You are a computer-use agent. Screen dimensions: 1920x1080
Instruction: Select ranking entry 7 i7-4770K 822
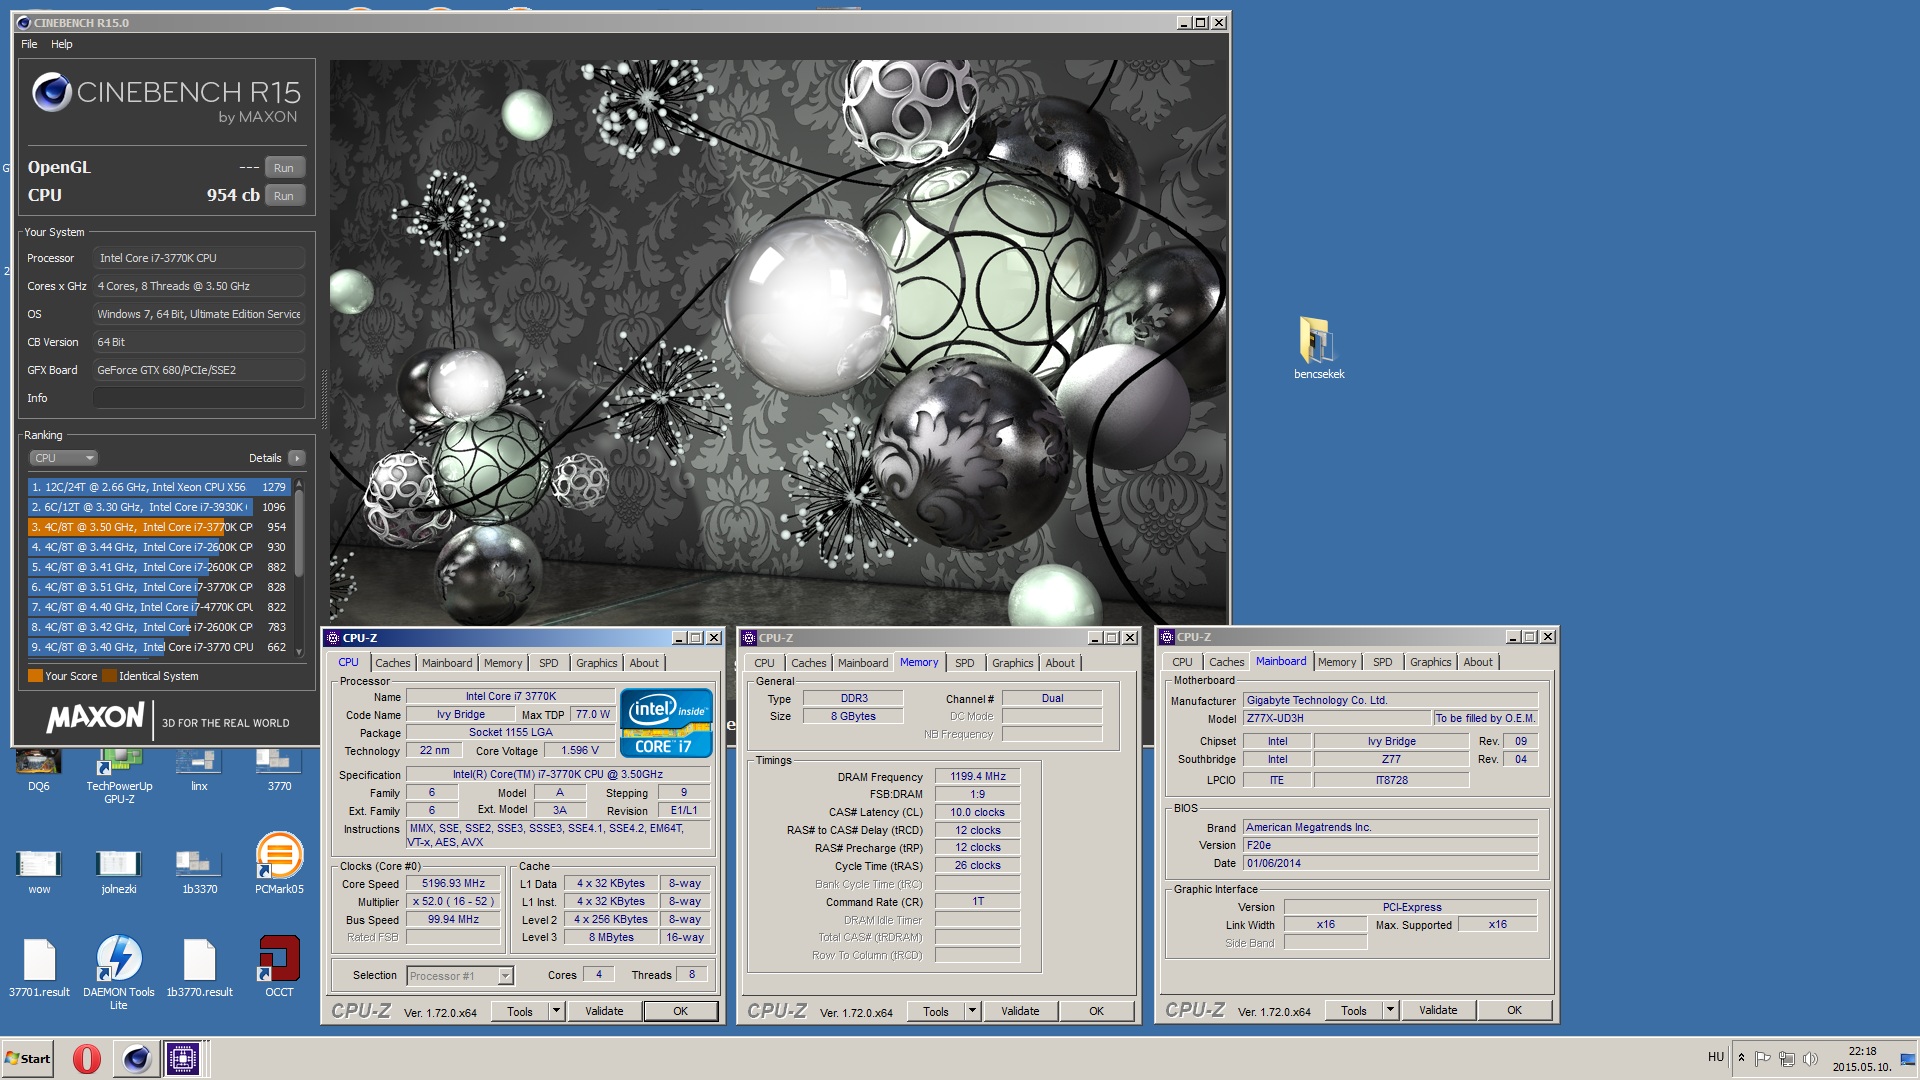point(159,607)
